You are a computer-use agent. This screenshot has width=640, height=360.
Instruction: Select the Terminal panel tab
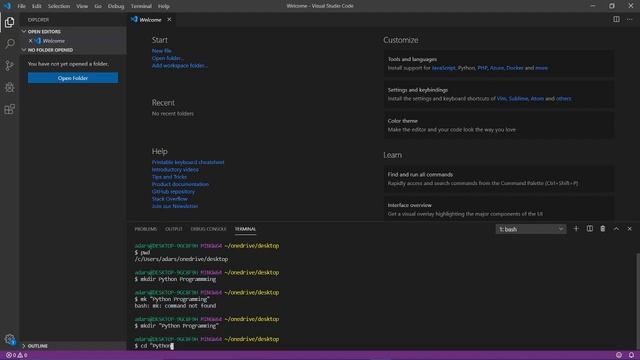click(x=245, y=229)
